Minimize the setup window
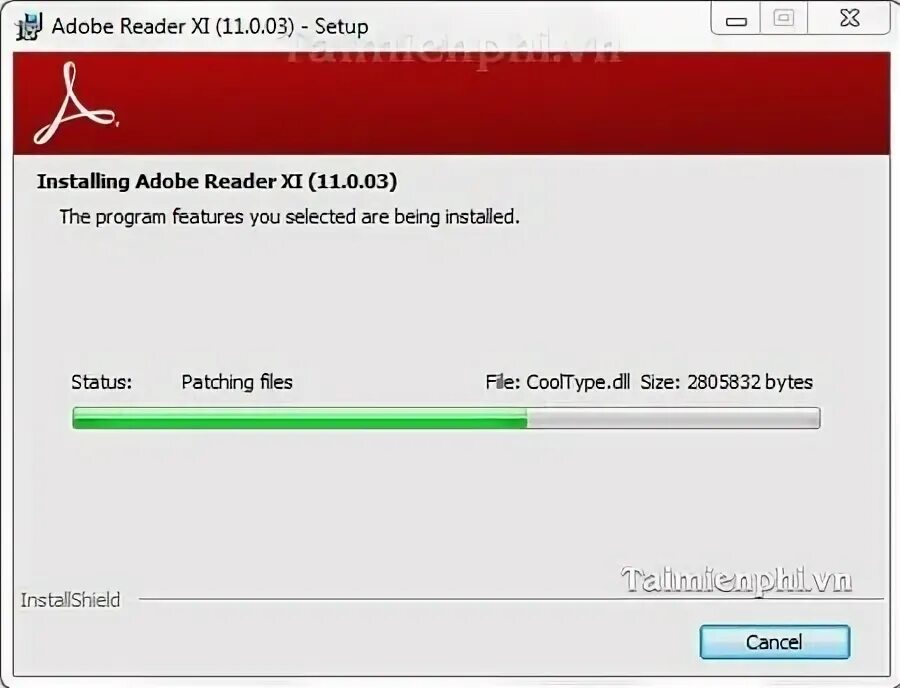Screen dimensions: 900x688 pos(736,21)
